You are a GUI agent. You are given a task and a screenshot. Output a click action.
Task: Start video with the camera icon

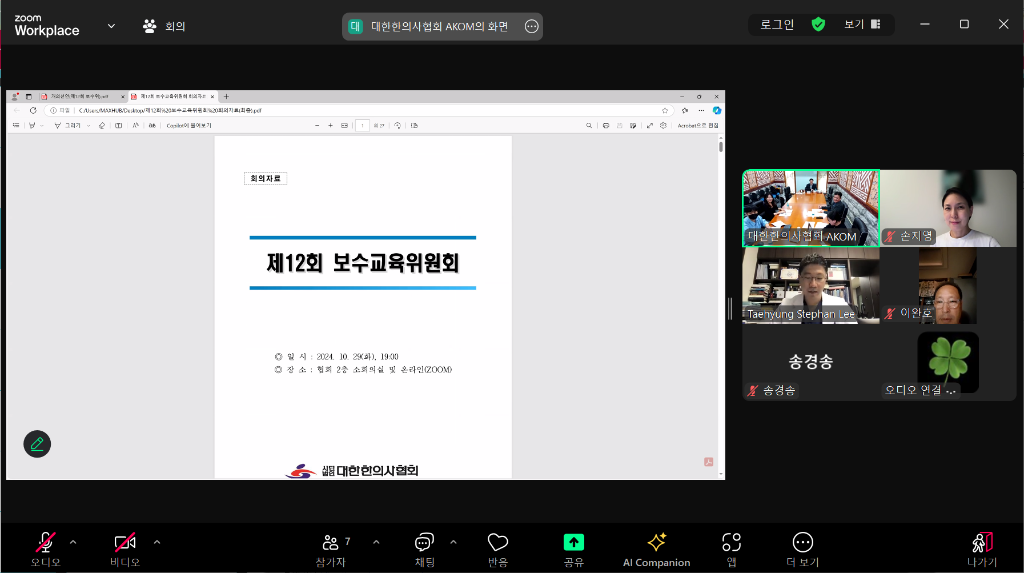125,542
